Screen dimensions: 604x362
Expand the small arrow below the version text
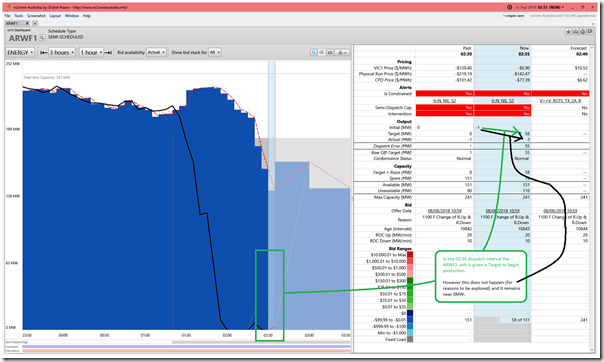[x=592, y=23]
